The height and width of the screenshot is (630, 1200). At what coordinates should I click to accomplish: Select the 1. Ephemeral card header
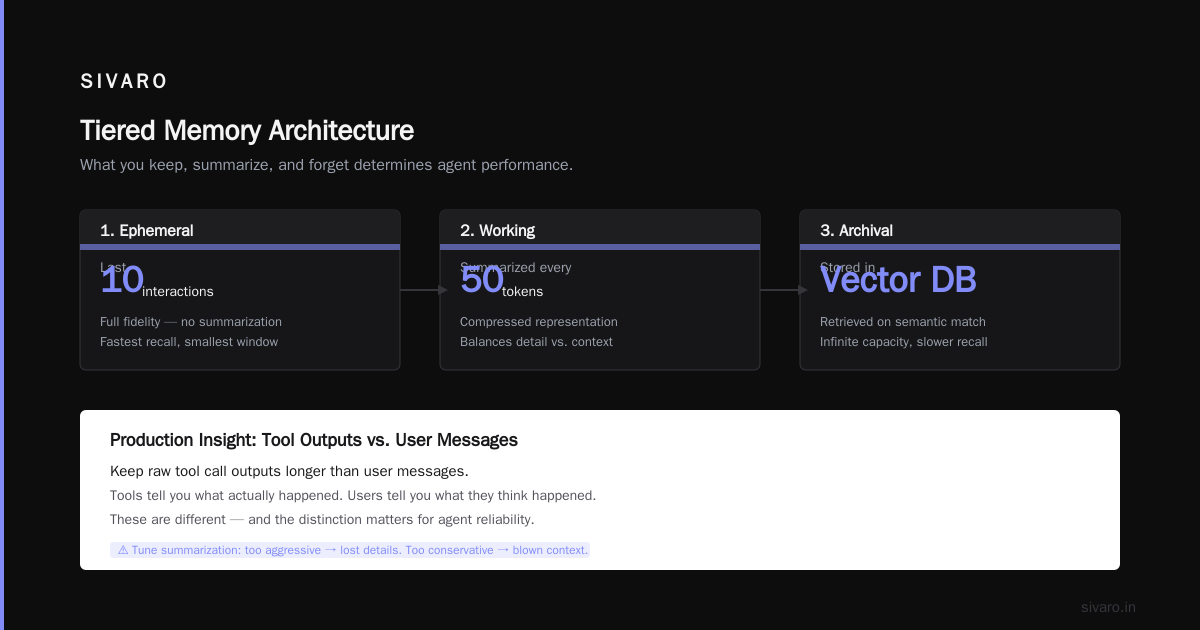(x=240, y=230)
